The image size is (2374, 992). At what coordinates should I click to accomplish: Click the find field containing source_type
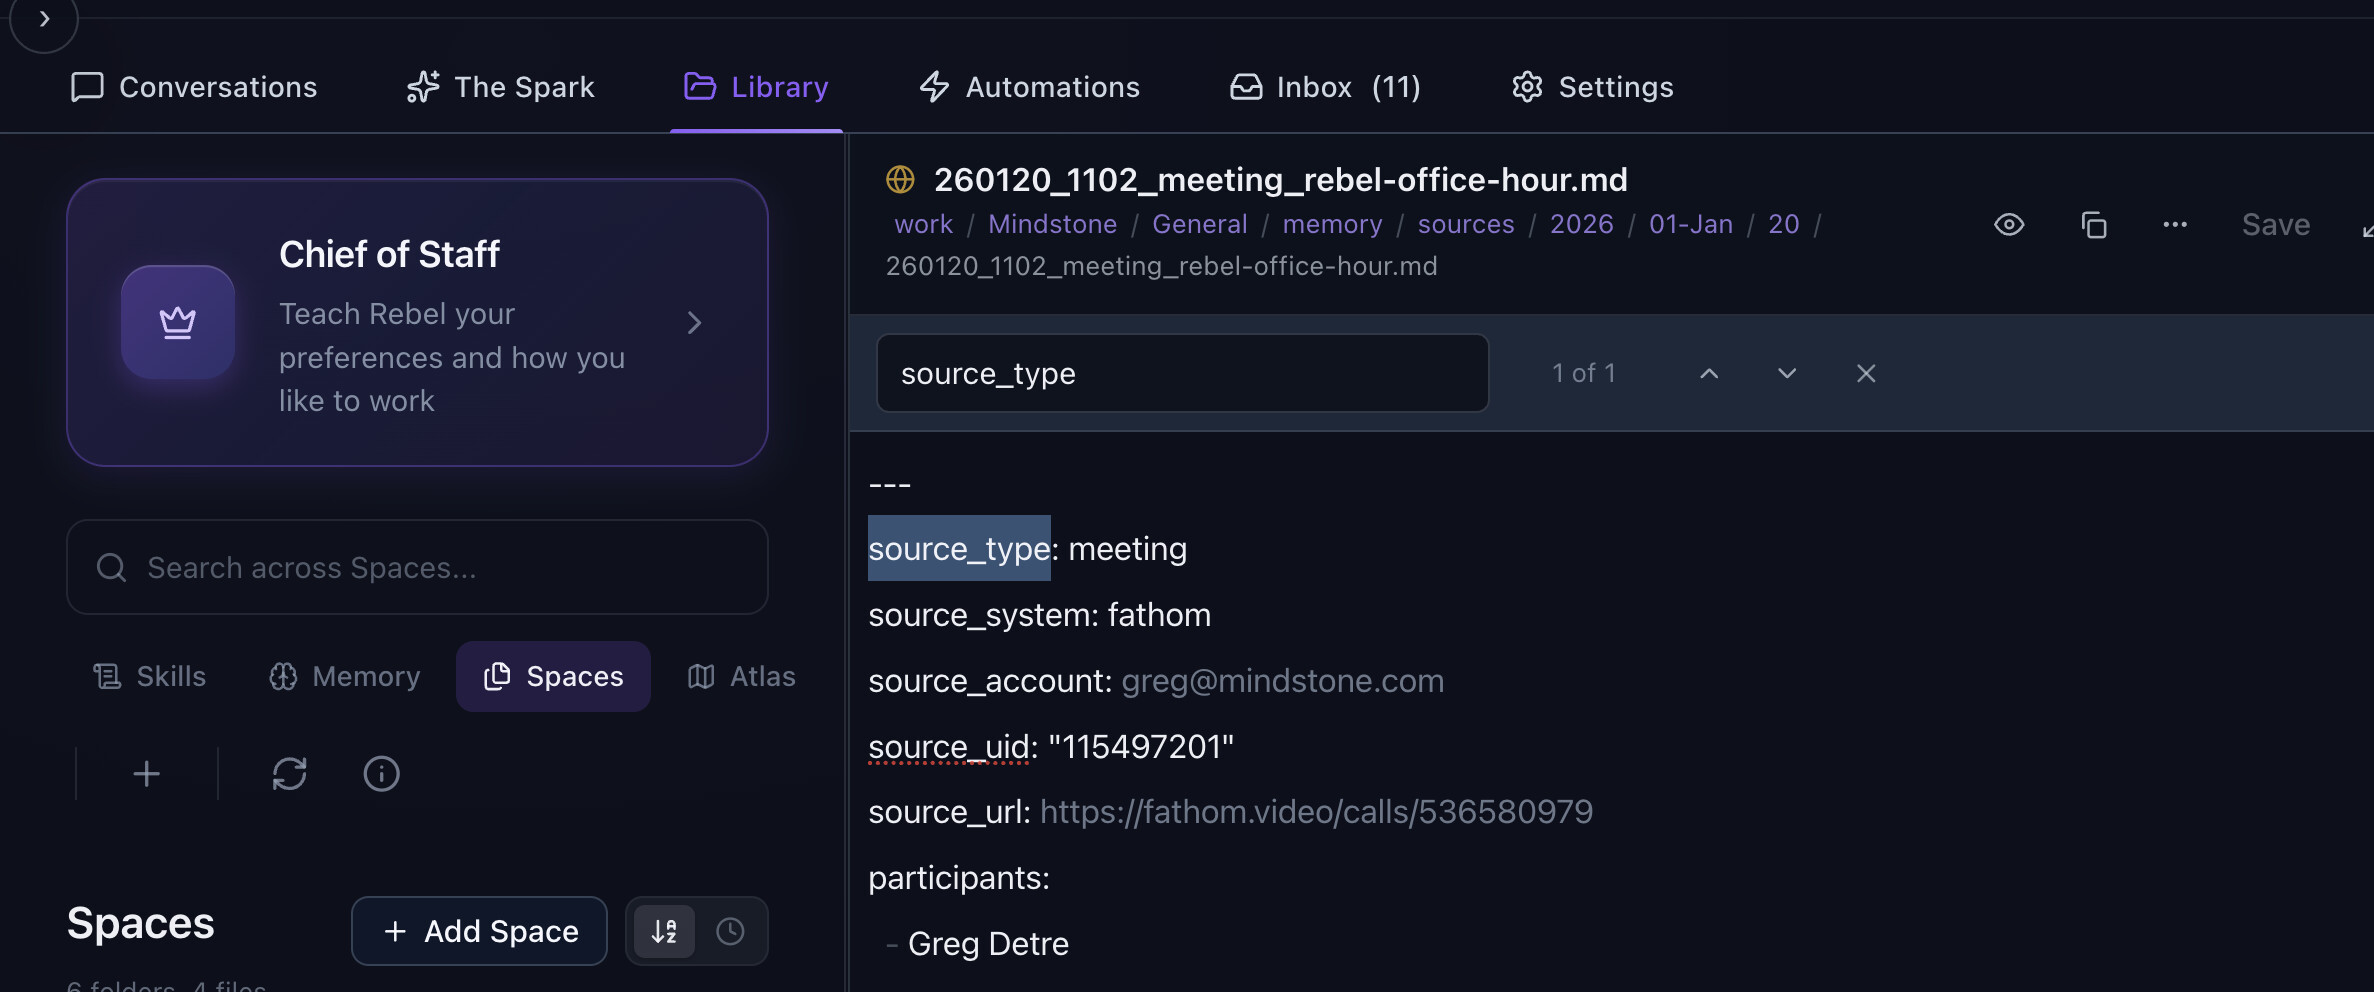pos(1182,373)
